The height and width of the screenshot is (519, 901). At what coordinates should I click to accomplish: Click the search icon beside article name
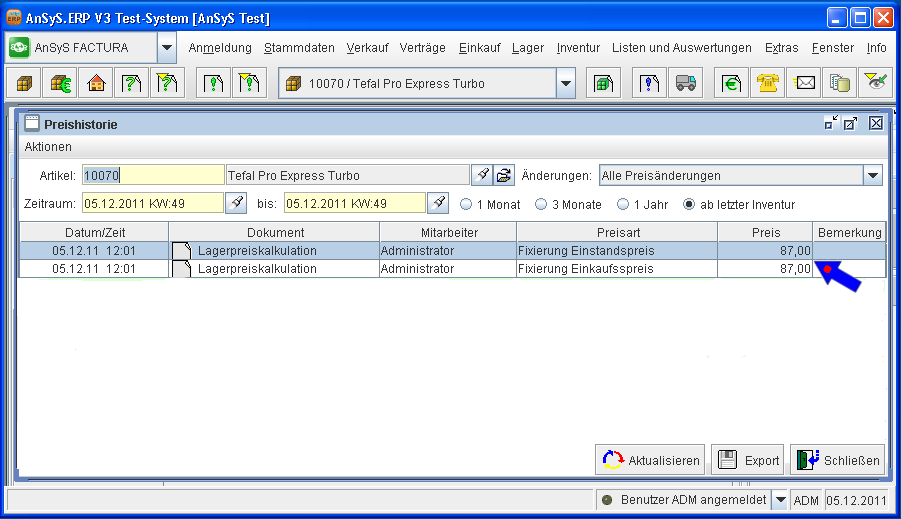pos(482,175)
